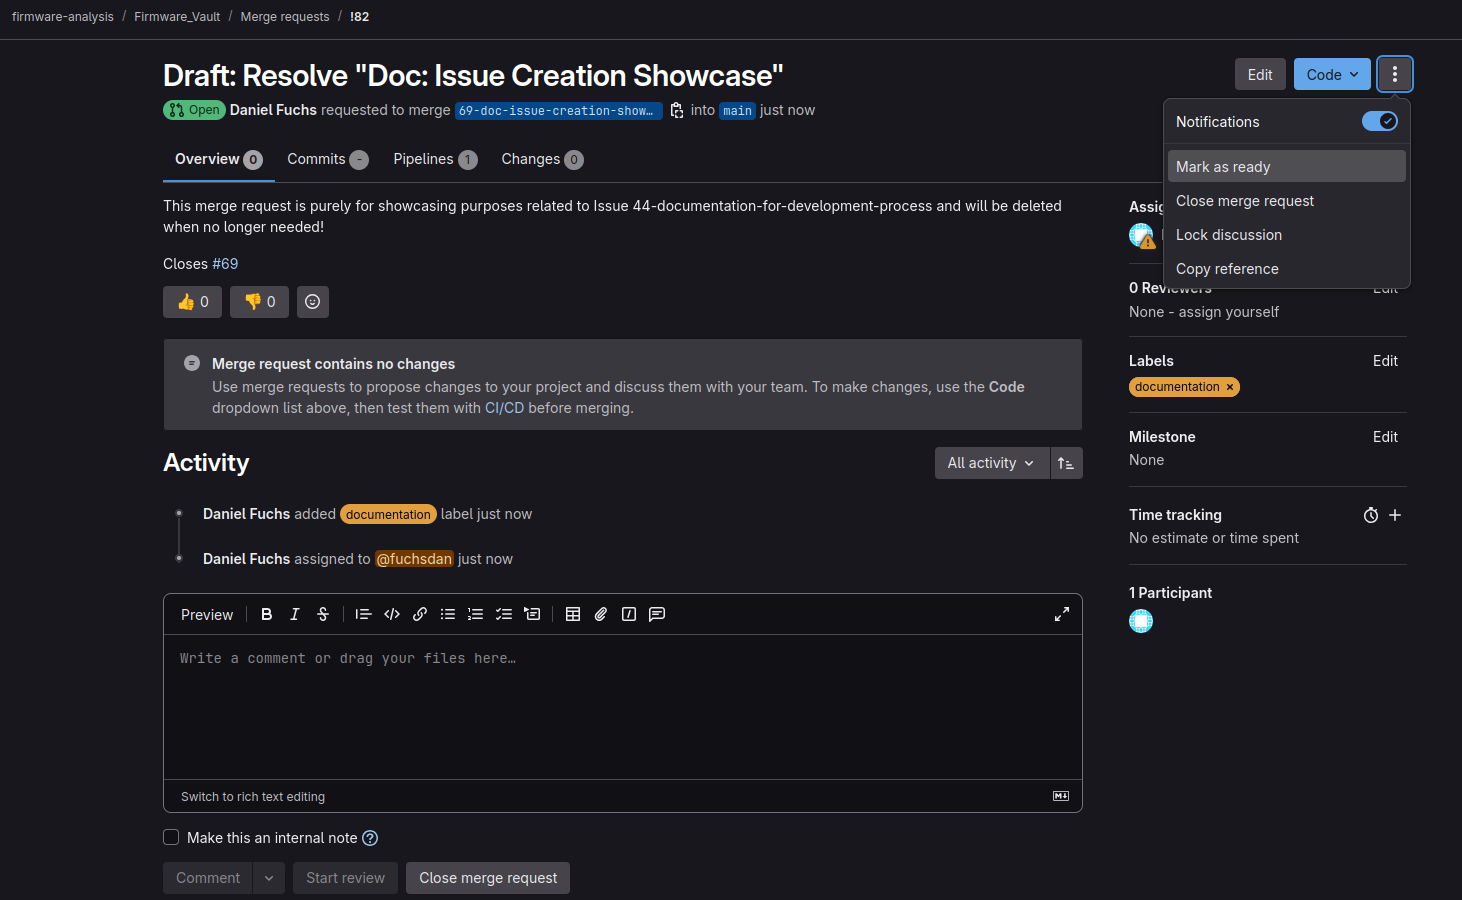This screenshot has height=900, width=1462.
Task: Open the !82 breadcrumb item
Action: click(x=360, y=17)
